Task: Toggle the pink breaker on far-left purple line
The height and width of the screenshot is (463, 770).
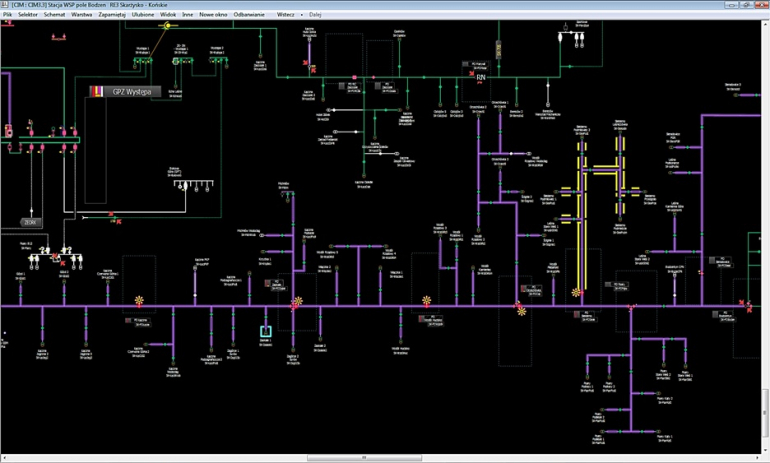Action: 9,129
